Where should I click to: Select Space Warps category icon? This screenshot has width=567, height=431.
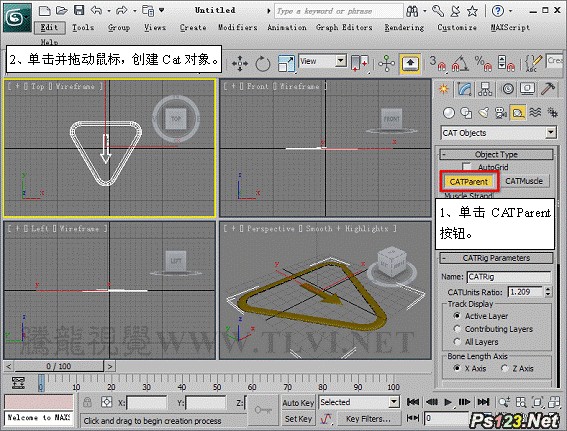pos(535,113)
